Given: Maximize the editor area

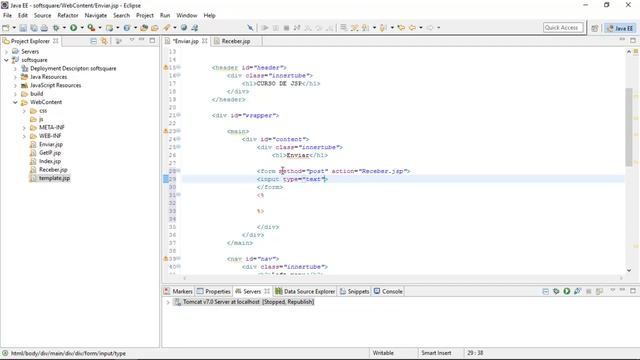Looking at the screenshot, I should click(x=633, y=40).
